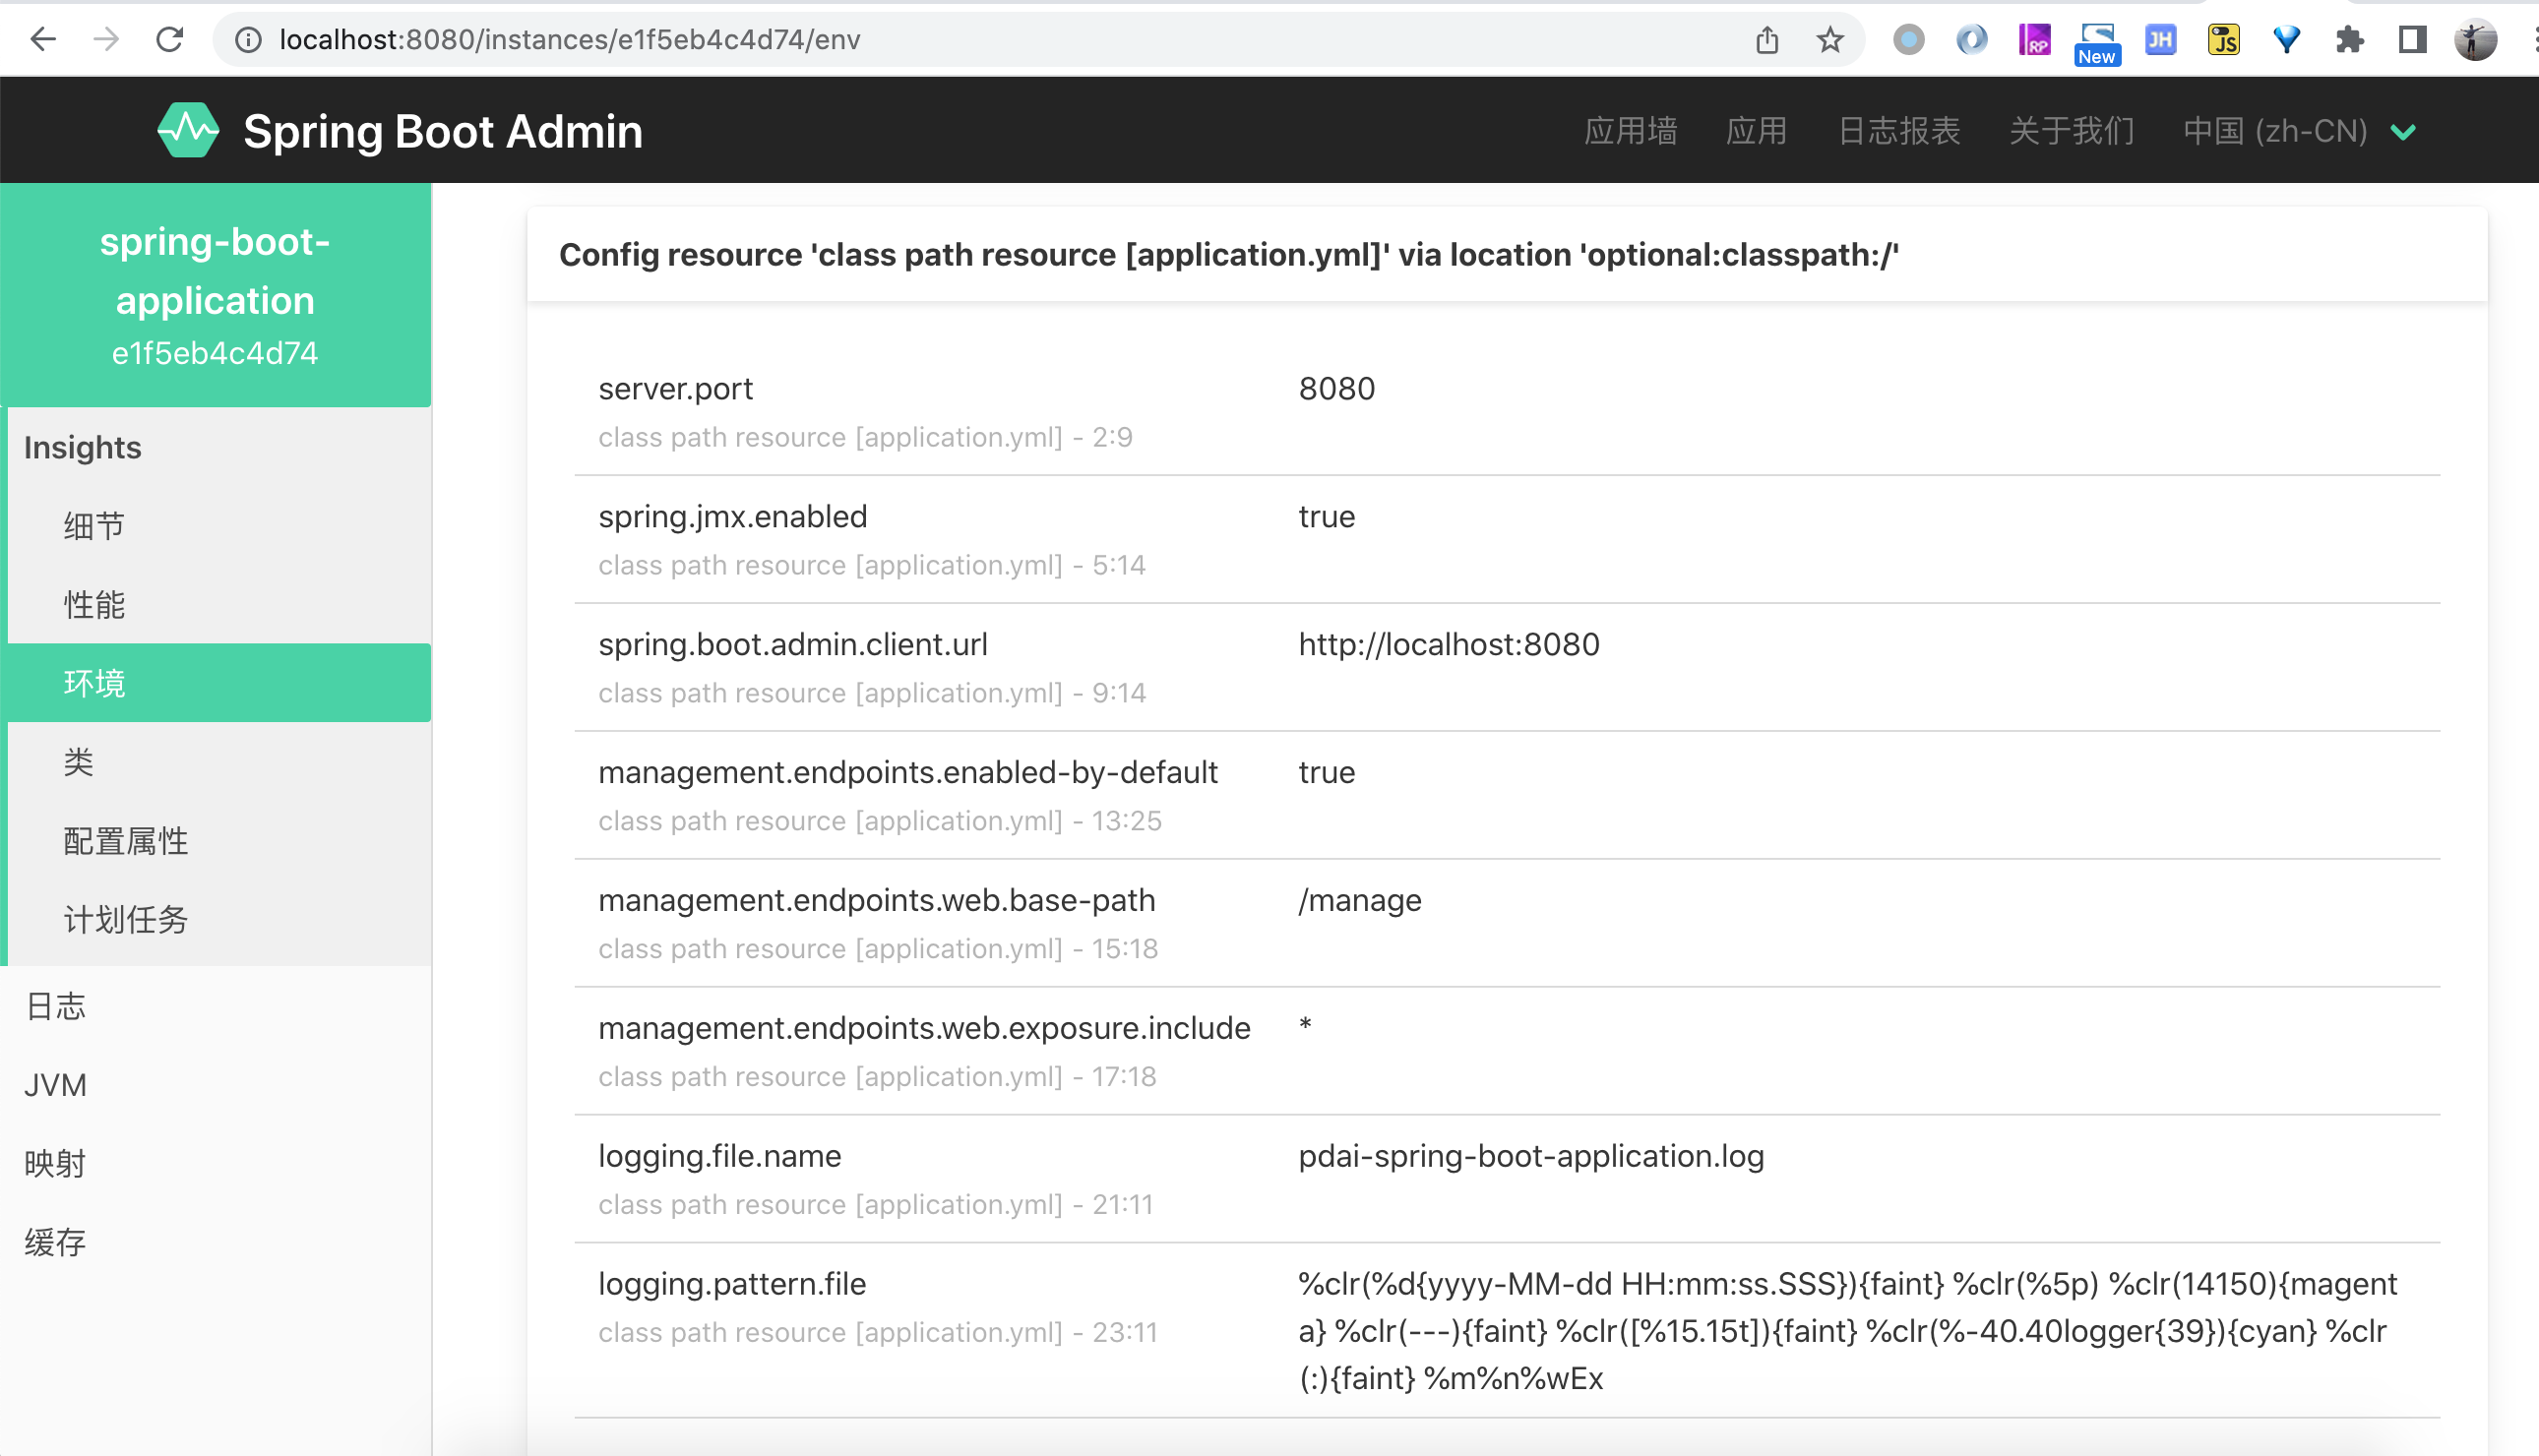Open the blue swirl extension icon
This screenshot has width=2539, height=1456.
(x=1972, y=39)
